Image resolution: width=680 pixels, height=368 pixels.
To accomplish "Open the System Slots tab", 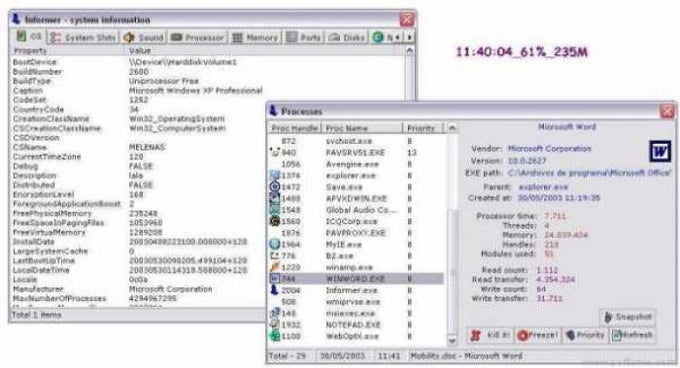I will (82, 38).
